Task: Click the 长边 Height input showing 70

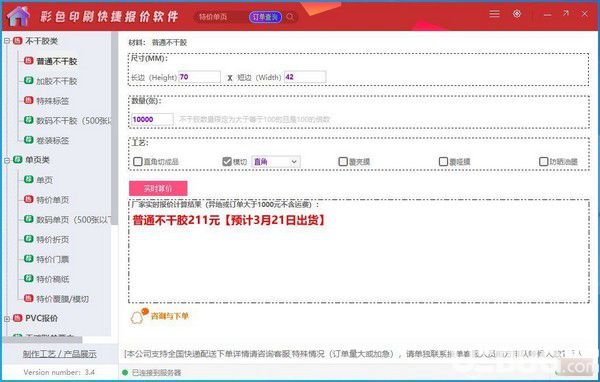Action: click(199, 77)
